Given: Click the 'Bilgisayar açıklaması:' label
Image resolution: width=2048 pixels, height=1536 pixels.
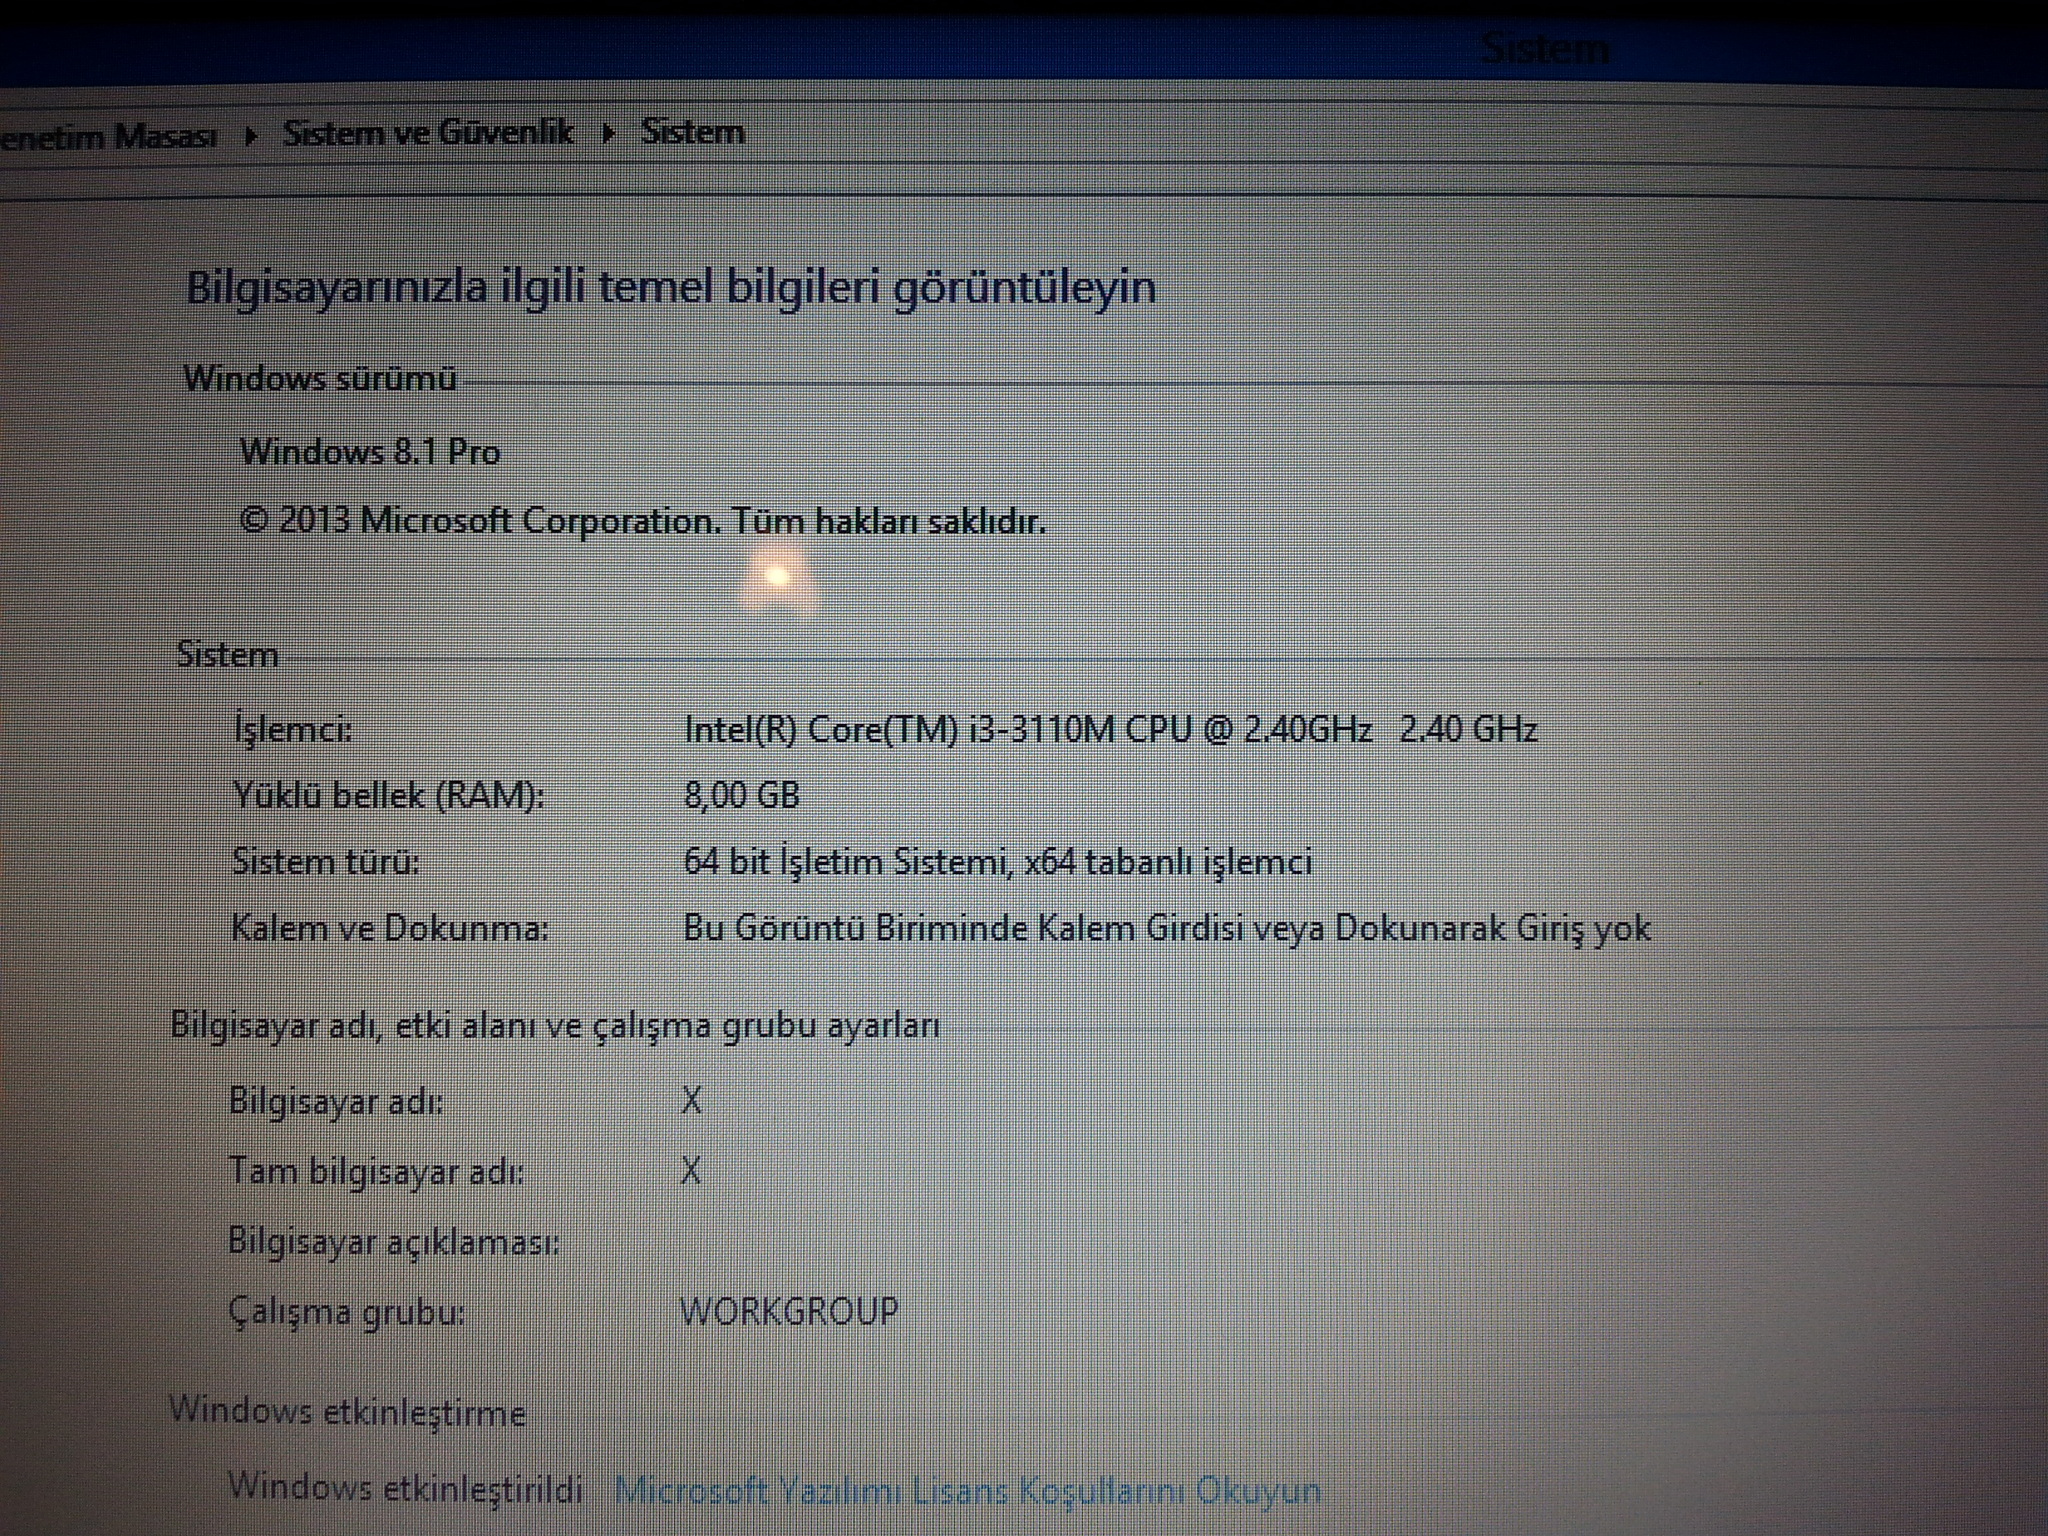Looking at the screenshot, I should (x=394, y=1242).
